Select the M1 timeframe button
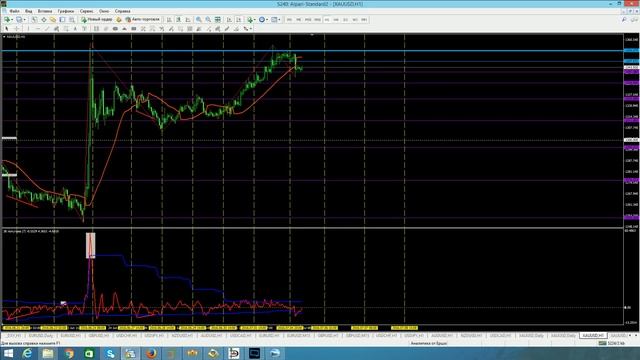640x360 pixels. pyautogui.click(x=289, y=20)
